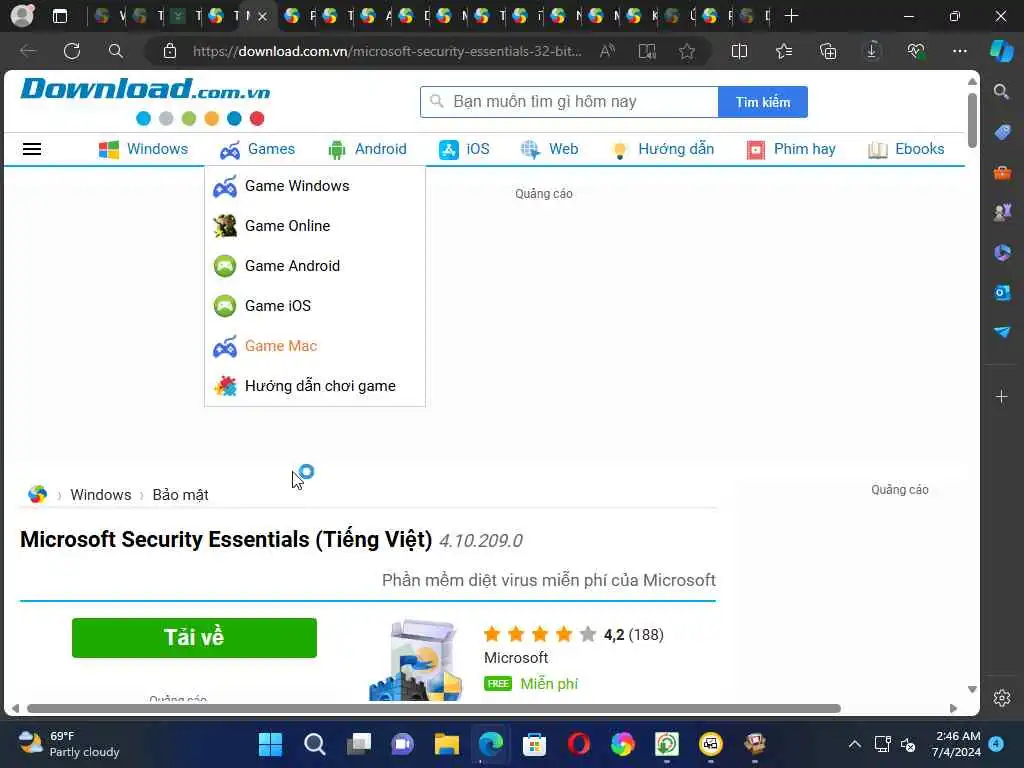Click the browser refresh icon
The width and height of the screenshot is (1024, 768).
72,51
